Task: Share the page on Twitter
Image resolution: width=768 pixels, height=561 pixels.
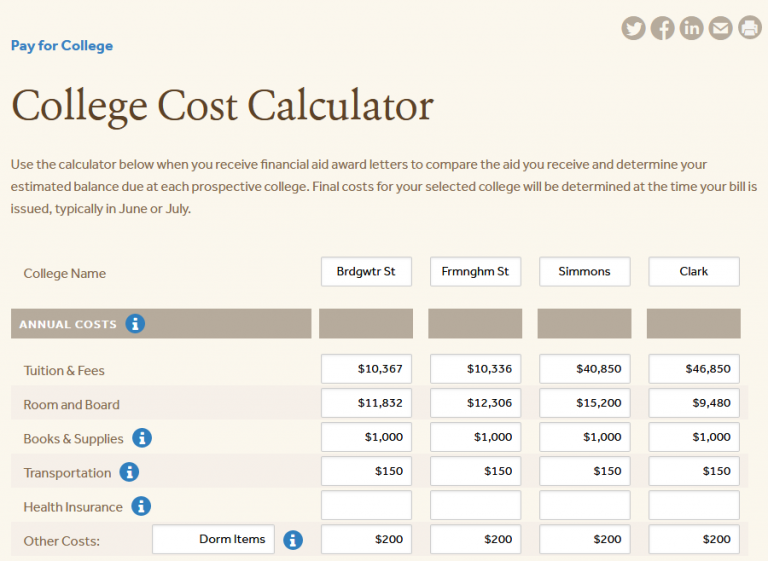Action: [633, 28]
